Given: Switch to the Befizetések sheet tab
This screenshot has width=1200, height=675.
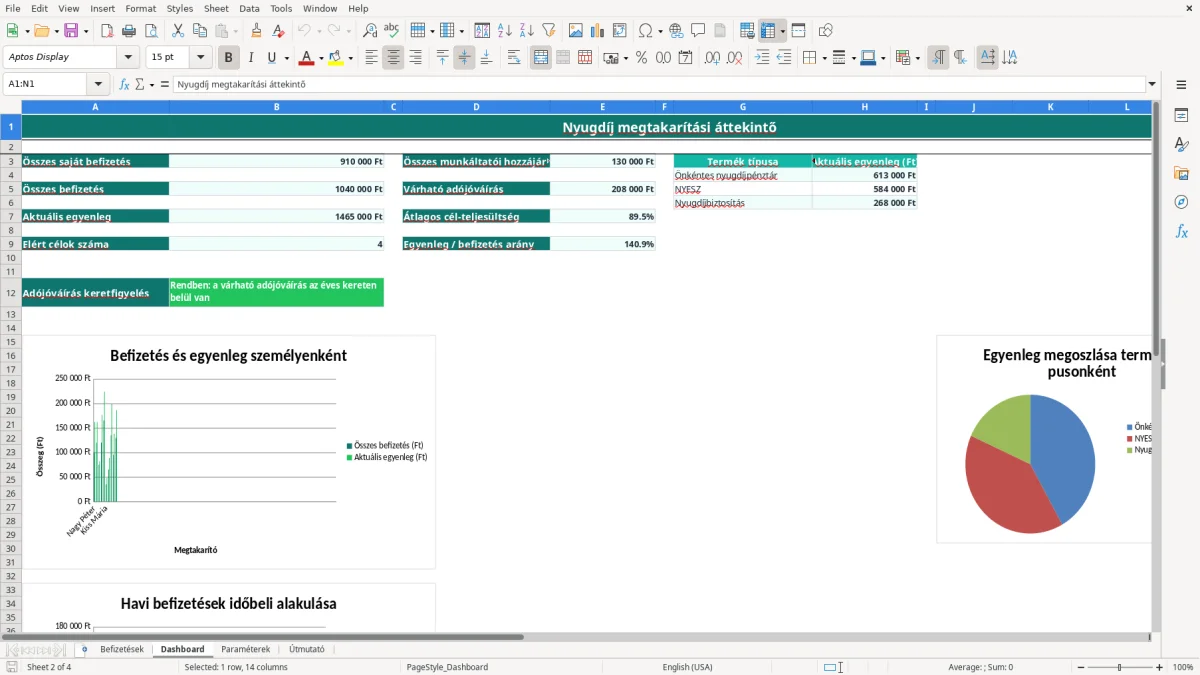Looking at the screenshot, I should point(121,649).
